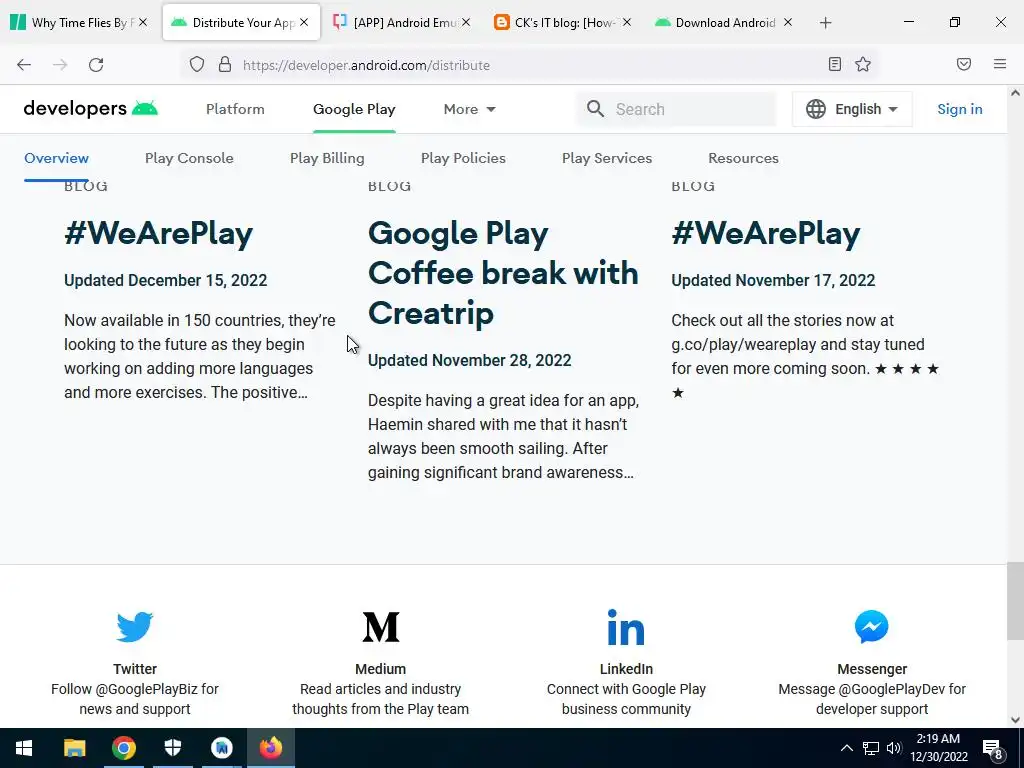Open File Explorer from taskbar
This screenshot has height=768, width=1024.
point(74,748)
